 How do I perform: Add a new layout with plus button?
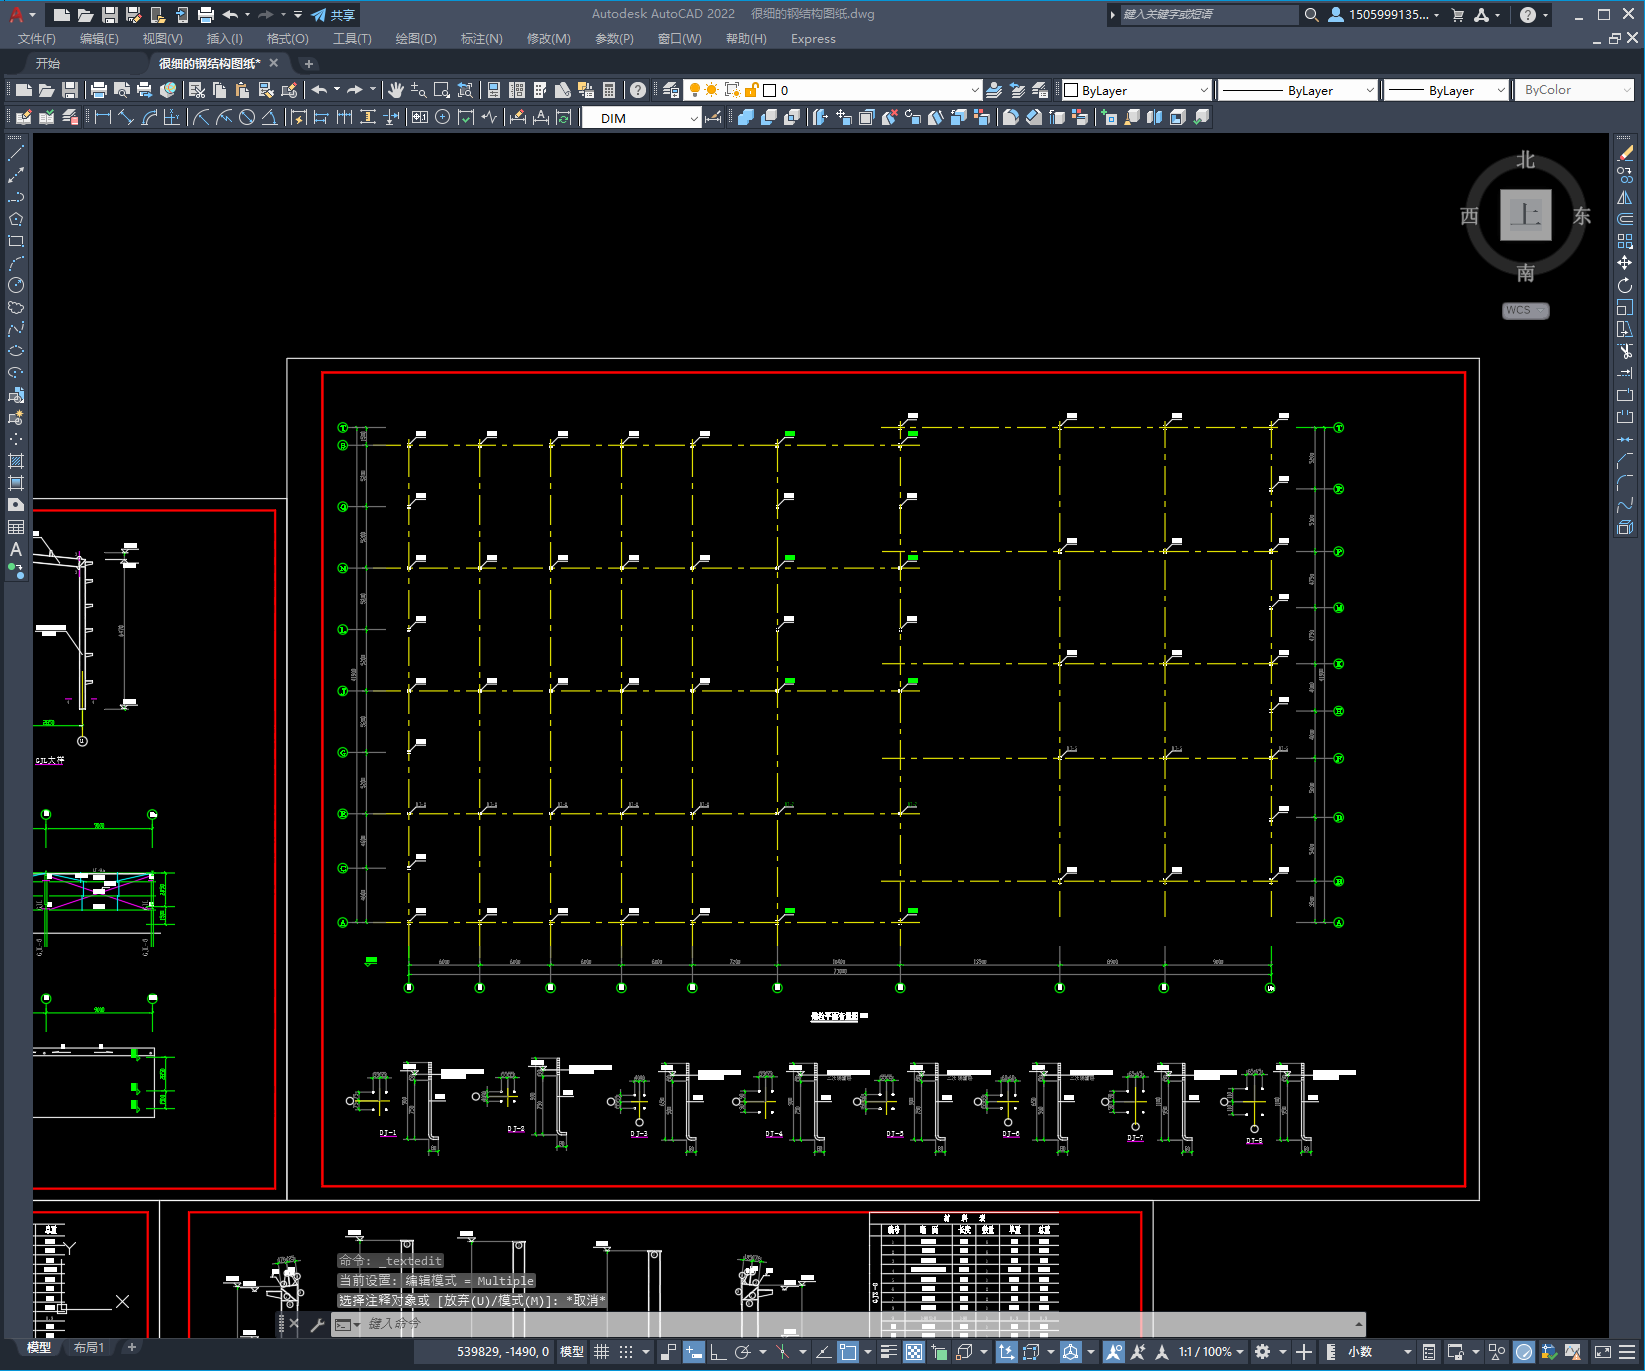click(x=131, y=1348)
